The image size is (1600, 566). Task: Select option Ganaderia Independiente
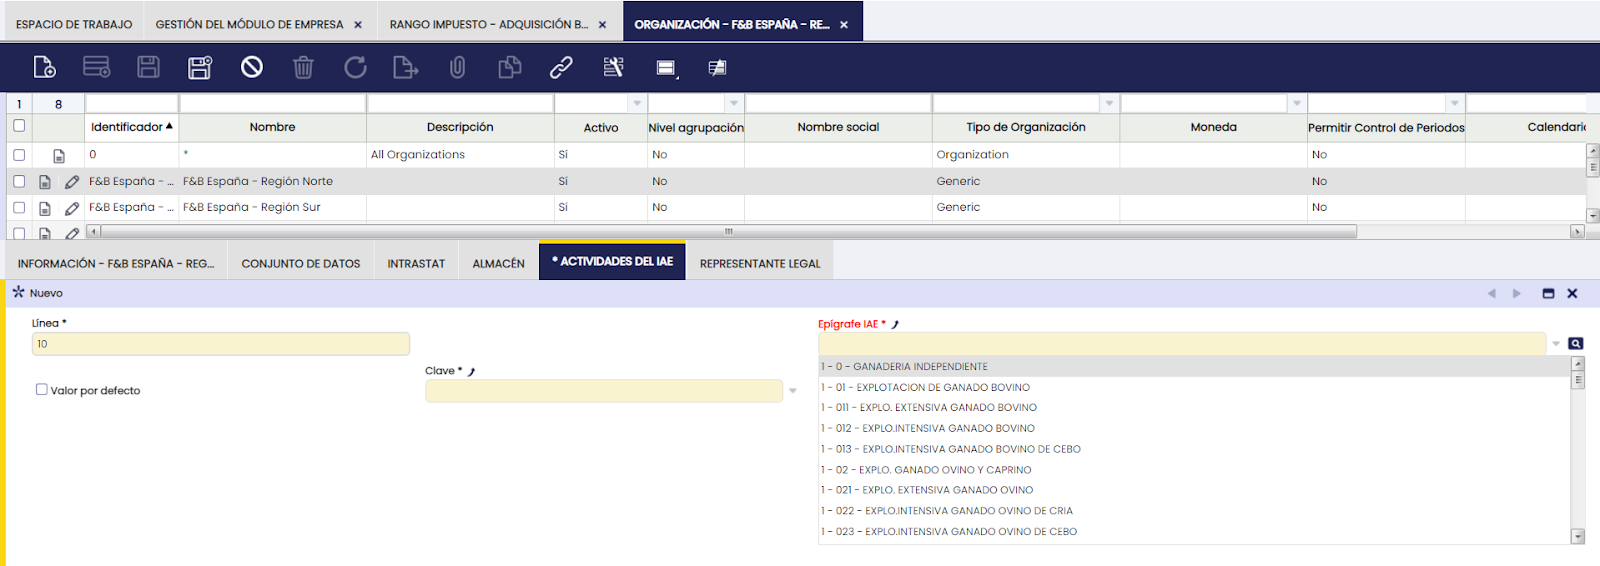pyautogui.click(x=1195, y=367)
